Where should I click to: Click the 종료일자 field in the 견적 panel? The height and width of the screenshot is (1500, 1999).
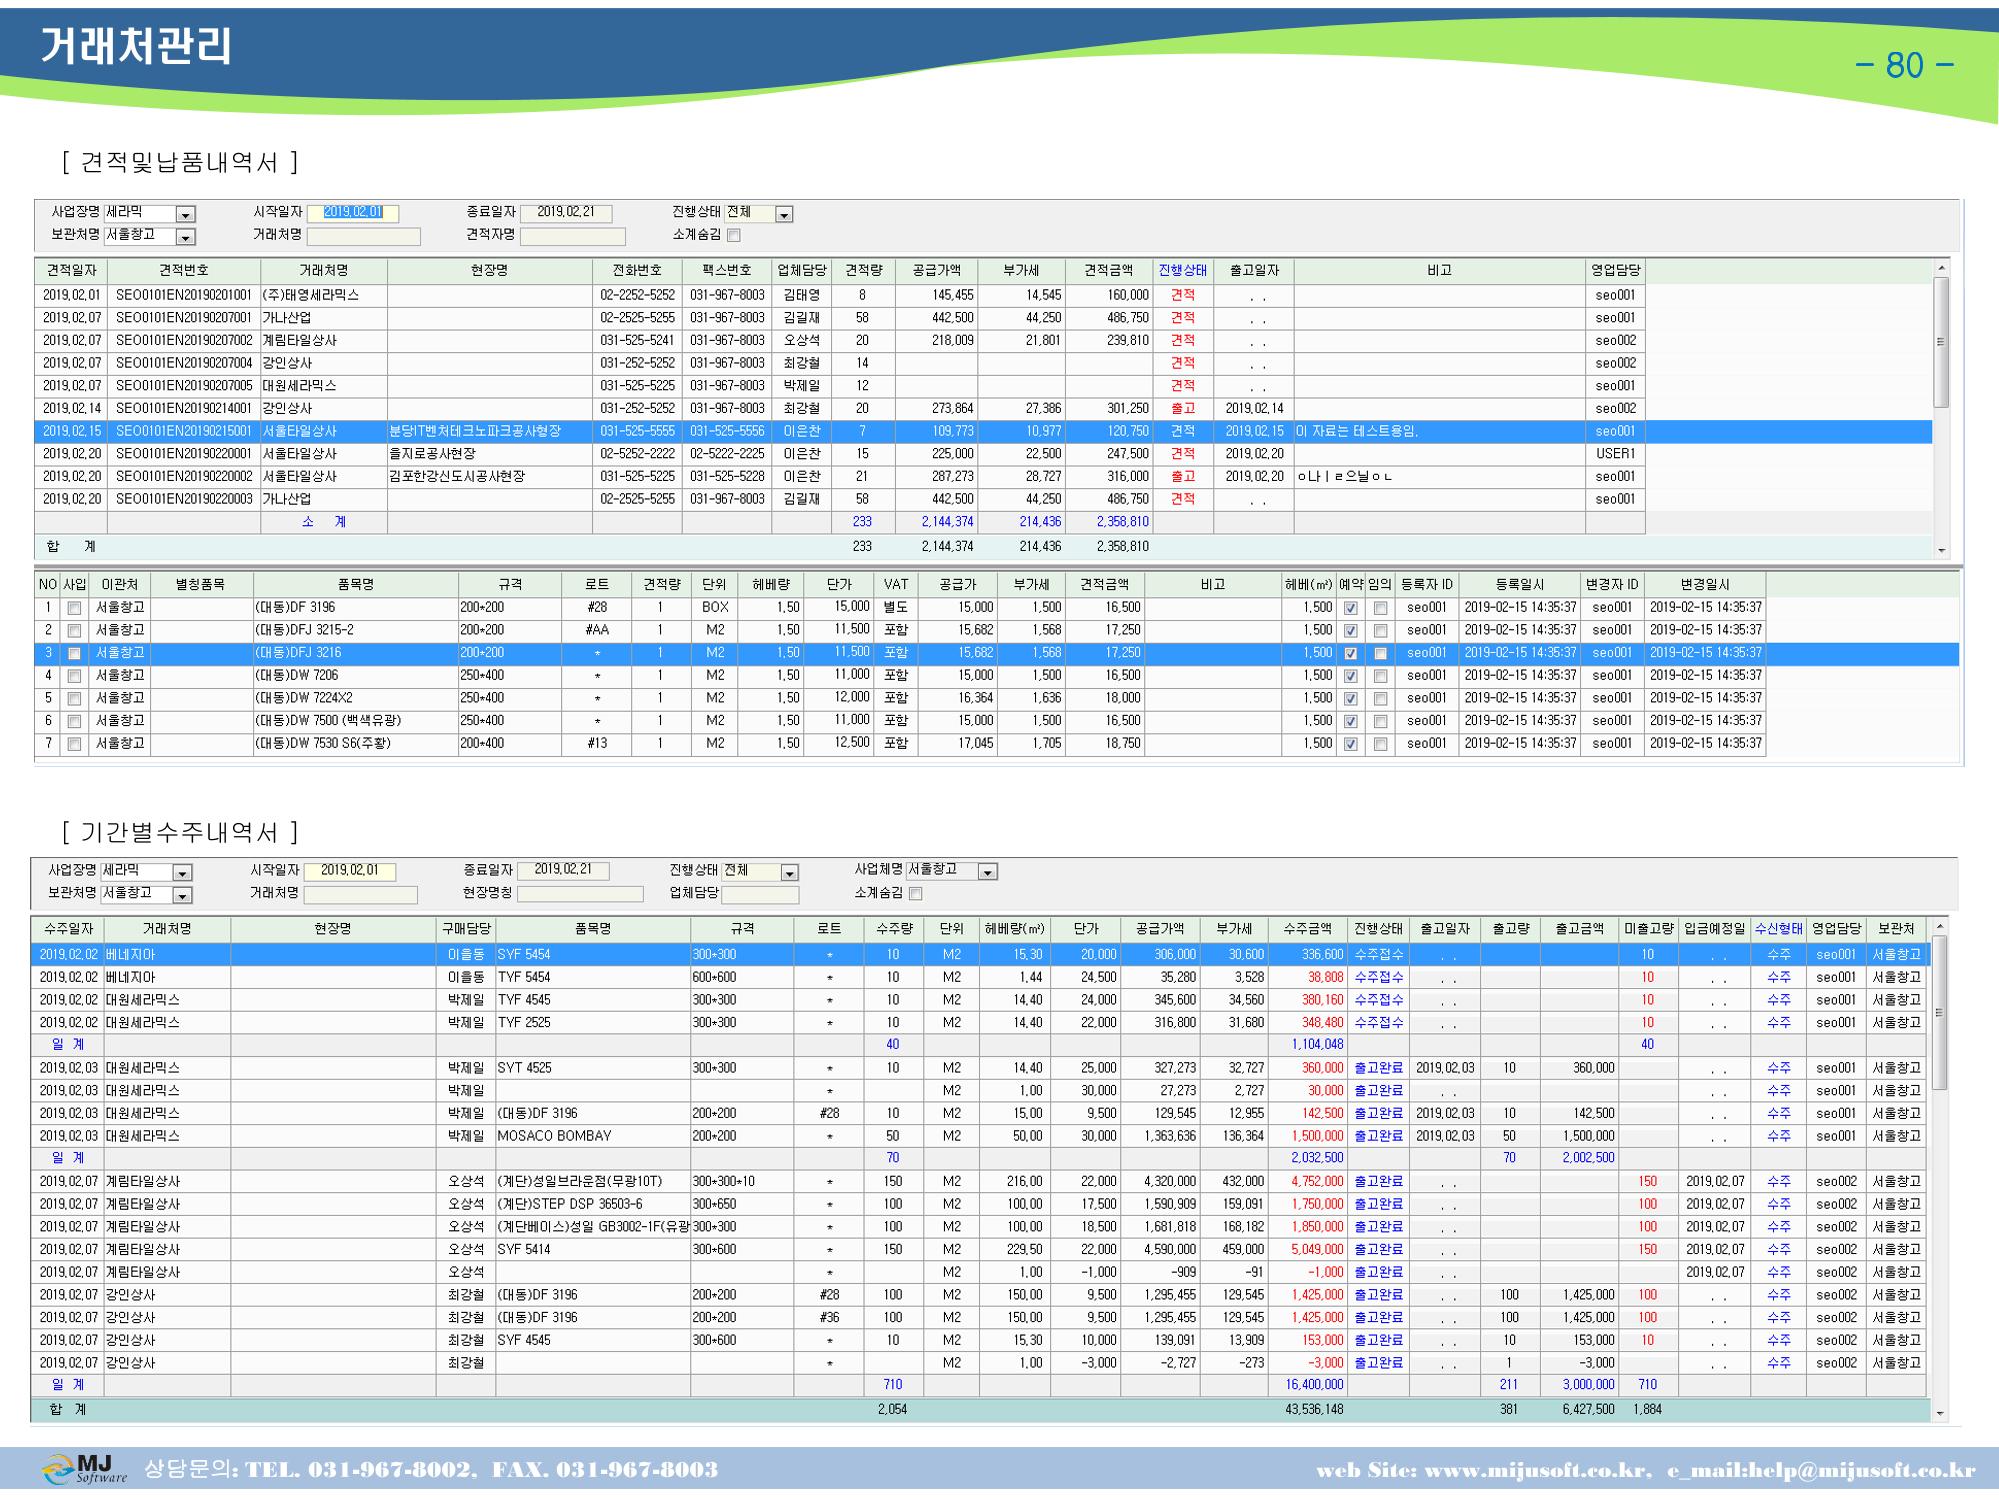566,213
